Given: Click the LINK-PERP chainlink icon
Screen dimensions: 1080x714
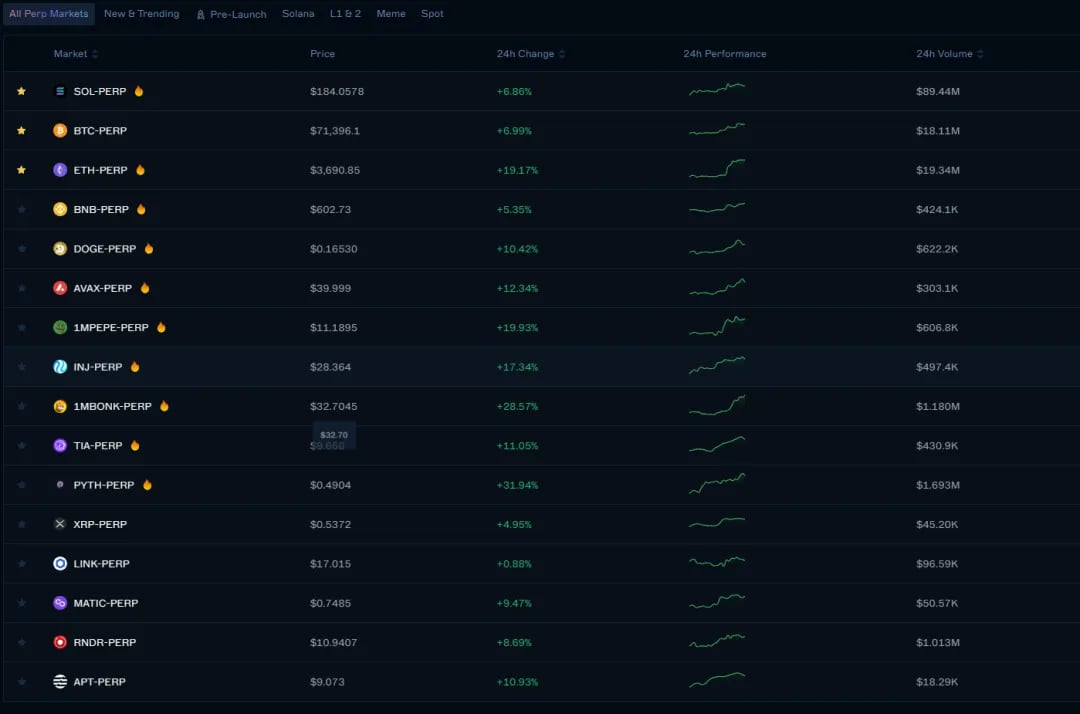Looking at the screenshot, I should pos(60,563).
